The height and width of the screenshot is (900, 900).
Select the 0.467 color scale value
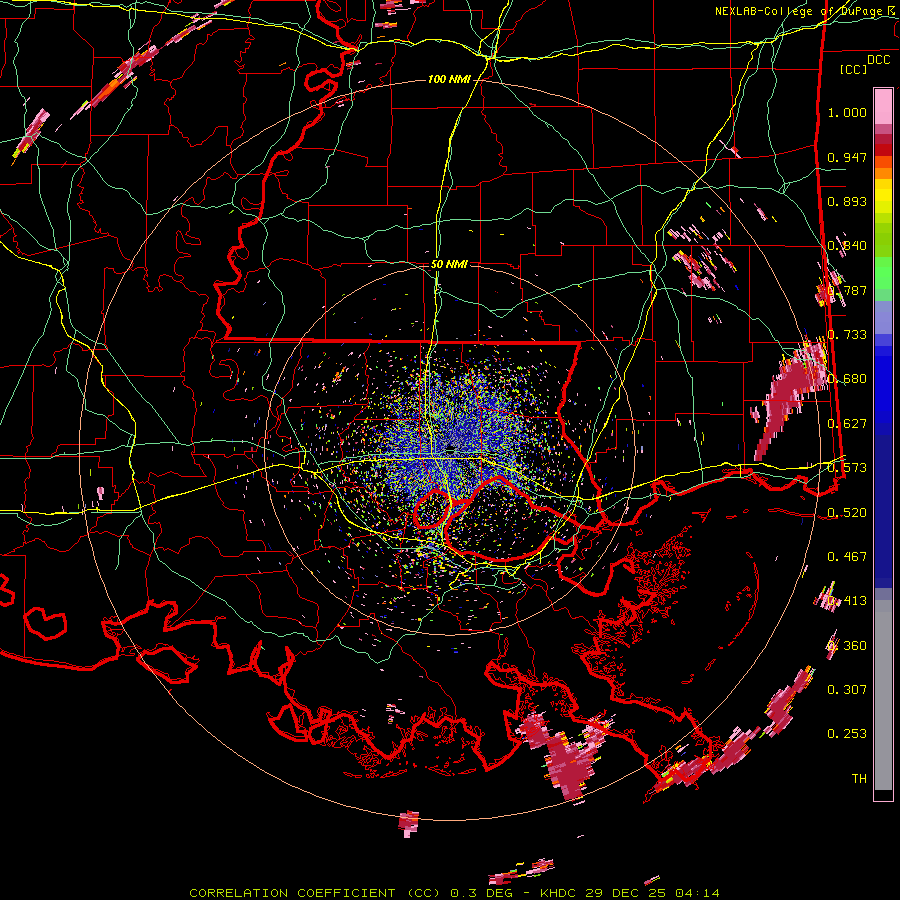tap(847, 556)
